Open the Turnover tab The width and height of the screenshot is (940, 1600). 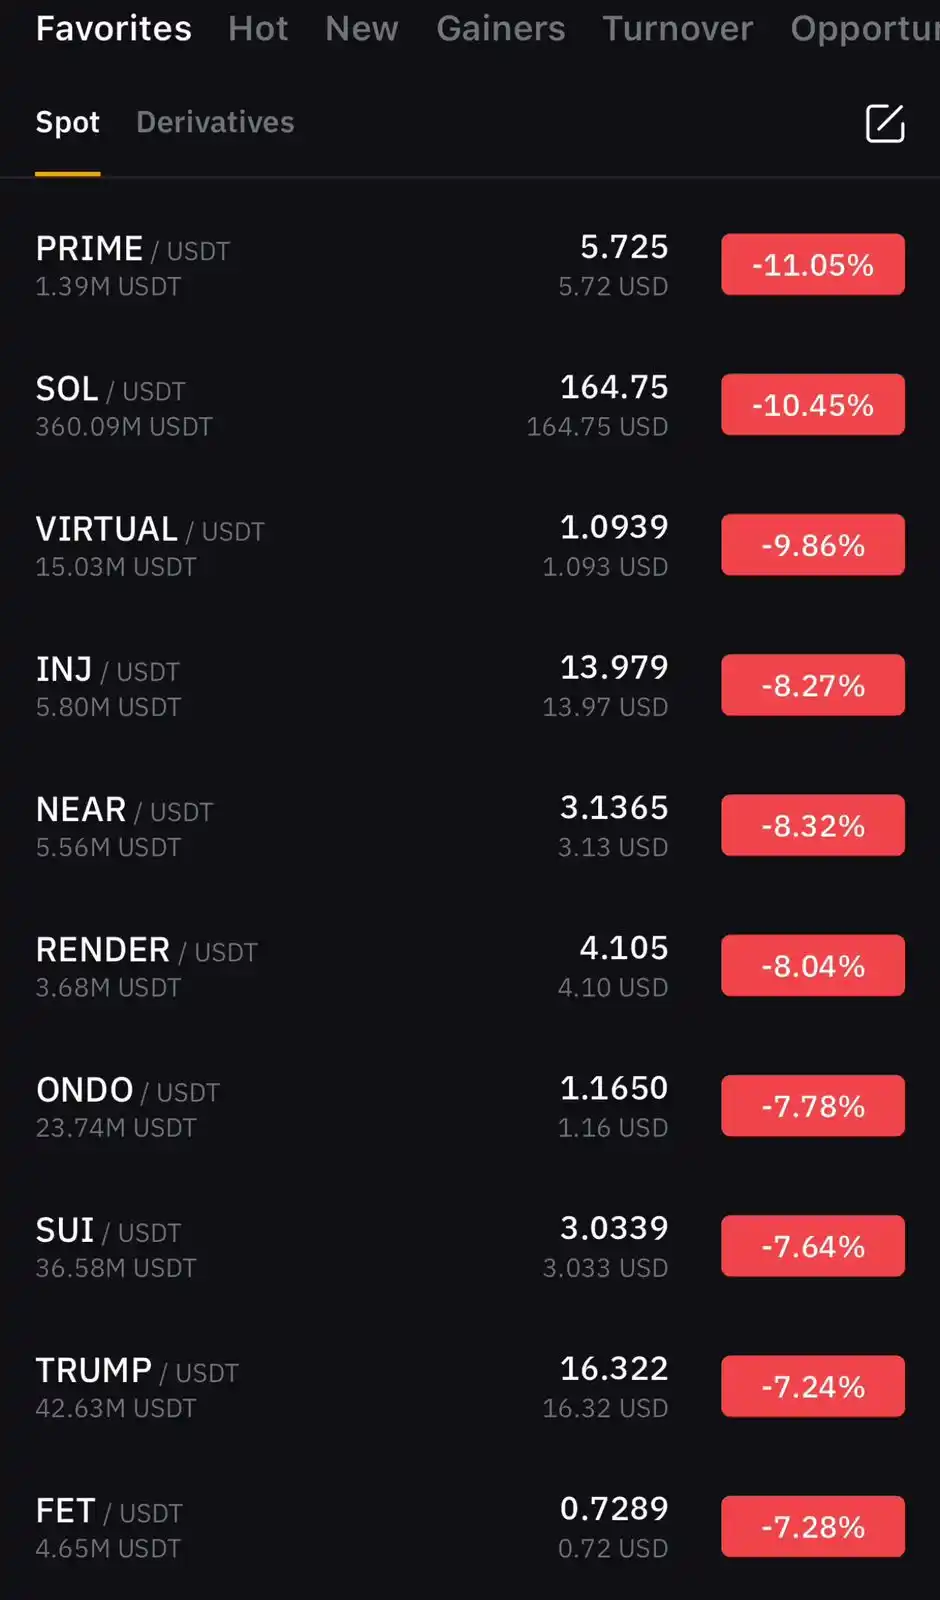coord(677,28)
